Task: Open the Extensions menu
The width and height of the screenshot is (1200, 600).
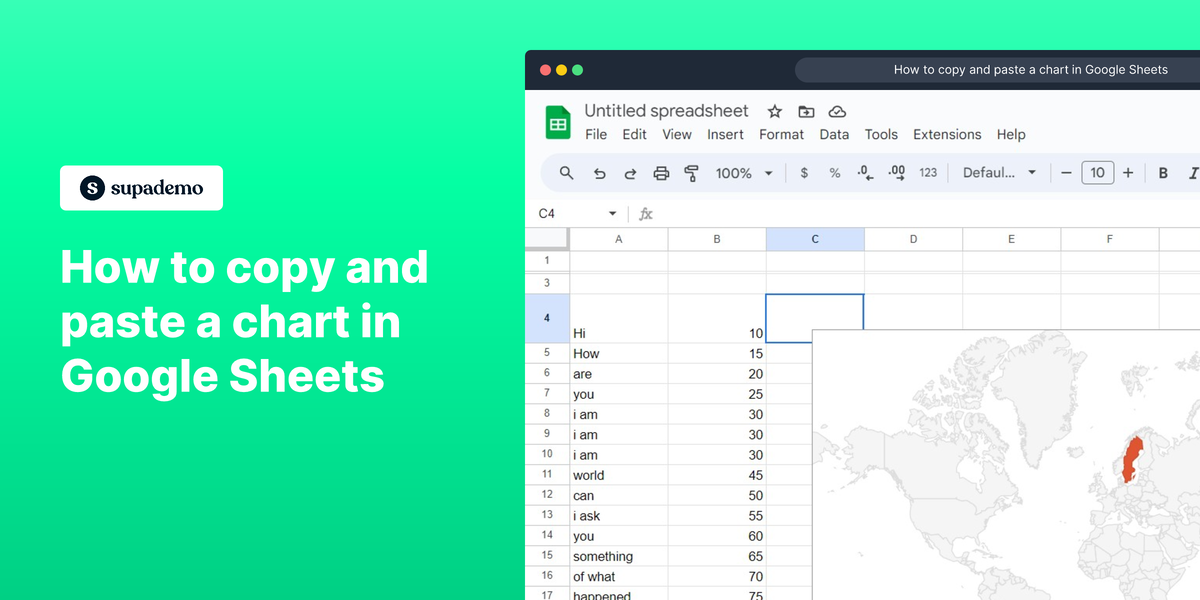Action: [x=946, y=134]
